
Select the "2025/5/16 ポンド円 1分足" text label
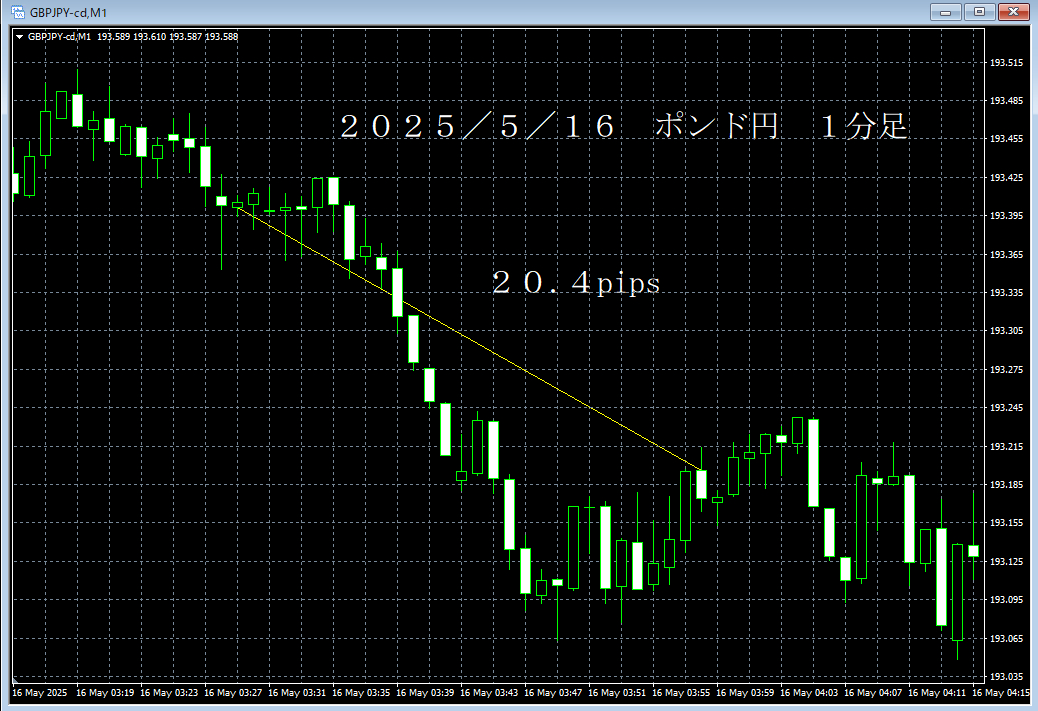click(623, 127)
